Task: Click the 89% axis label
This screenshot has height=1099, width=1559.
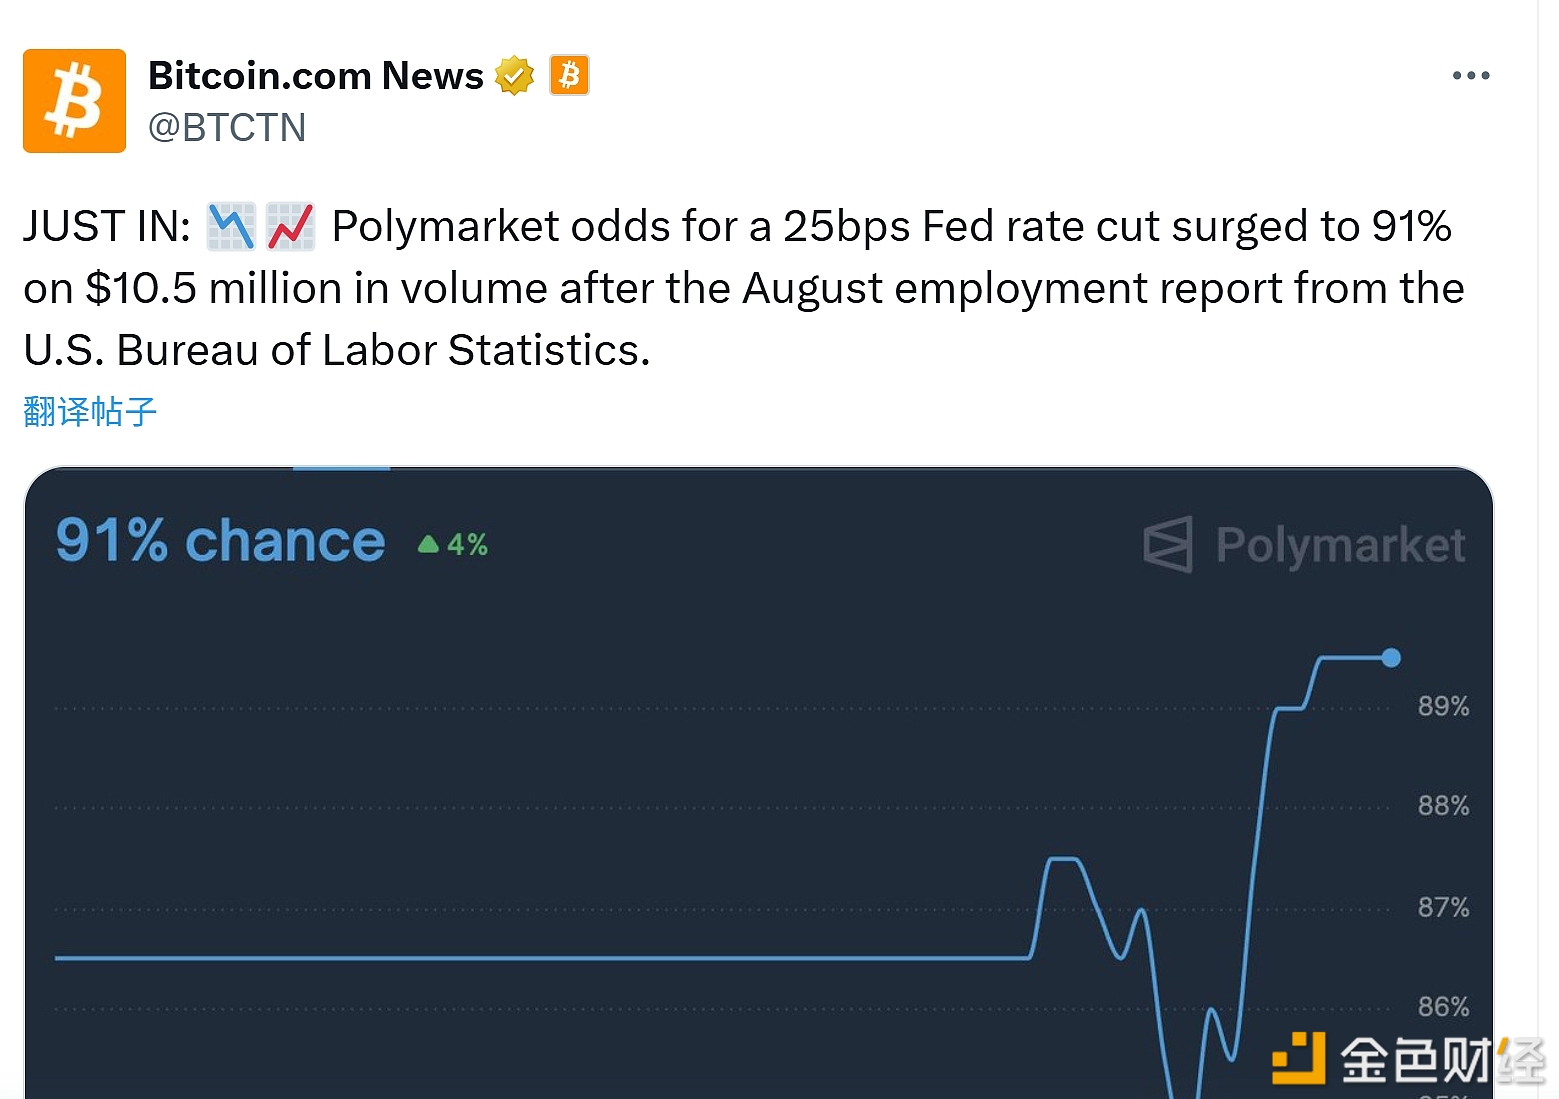Action: pos(1443,706)
